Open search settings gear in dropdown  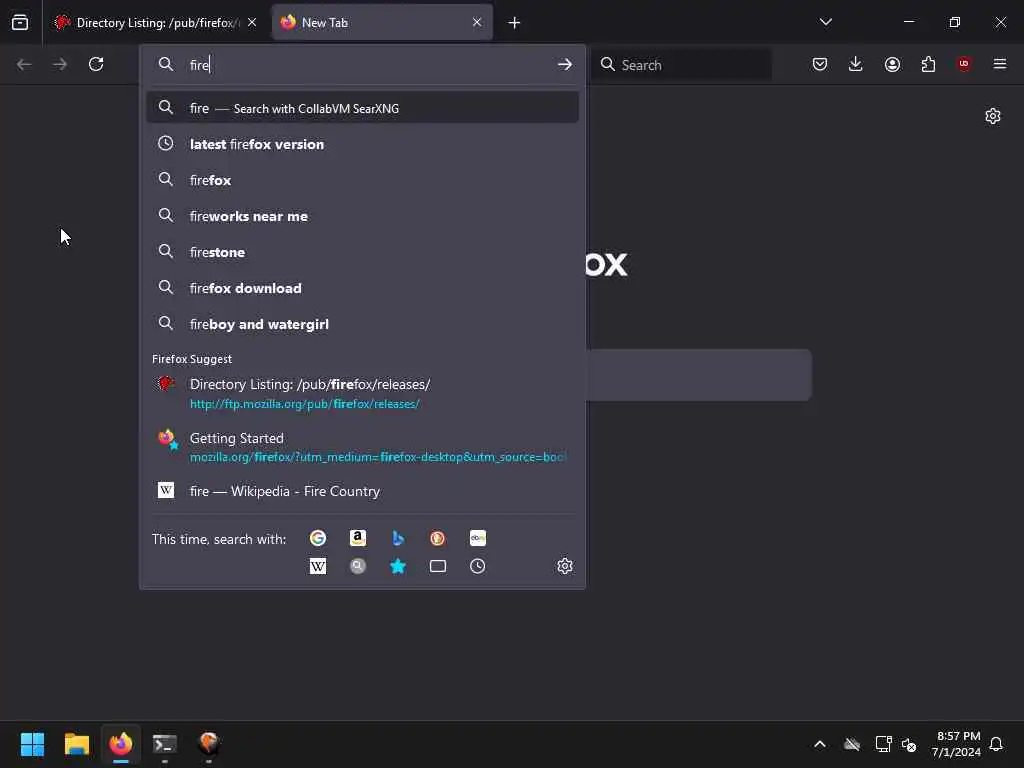(x=565, y=566)
